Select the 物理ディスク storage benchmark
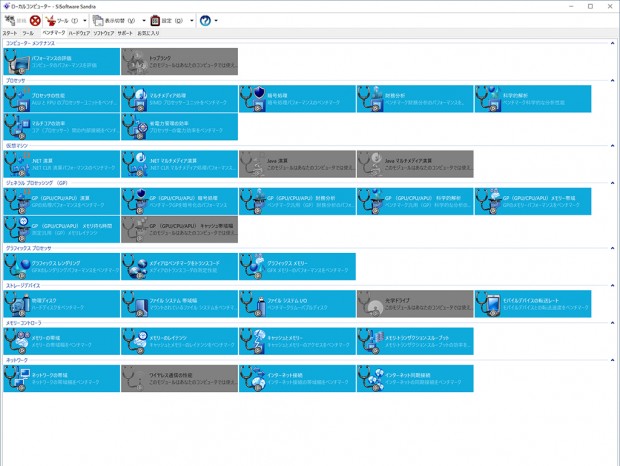620x466 pixels. 61,304
